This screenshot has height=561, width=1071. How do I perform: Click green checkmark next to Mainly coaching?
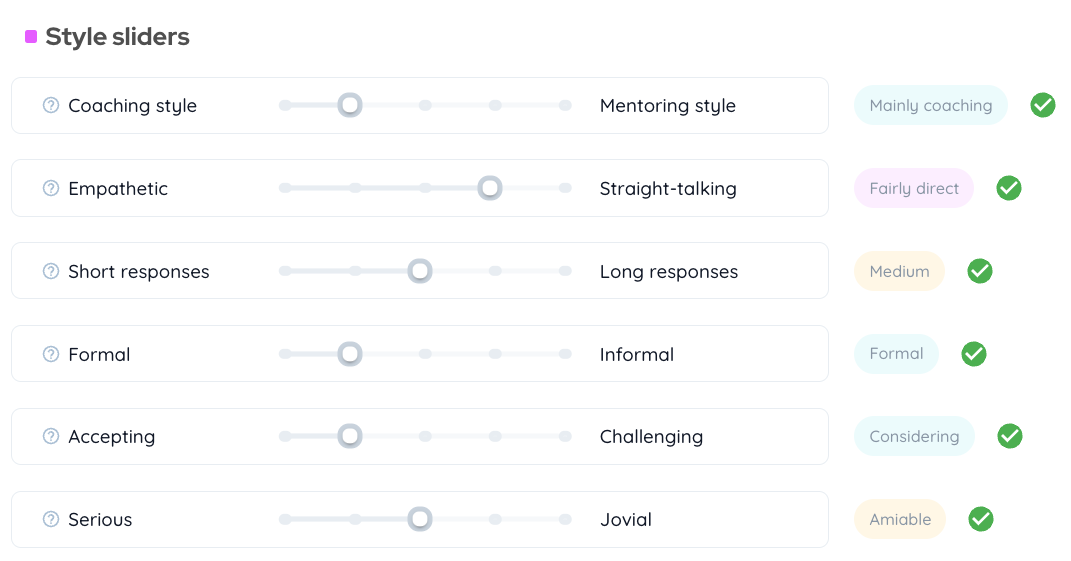pyautogui.click(x=1043, y=105)
